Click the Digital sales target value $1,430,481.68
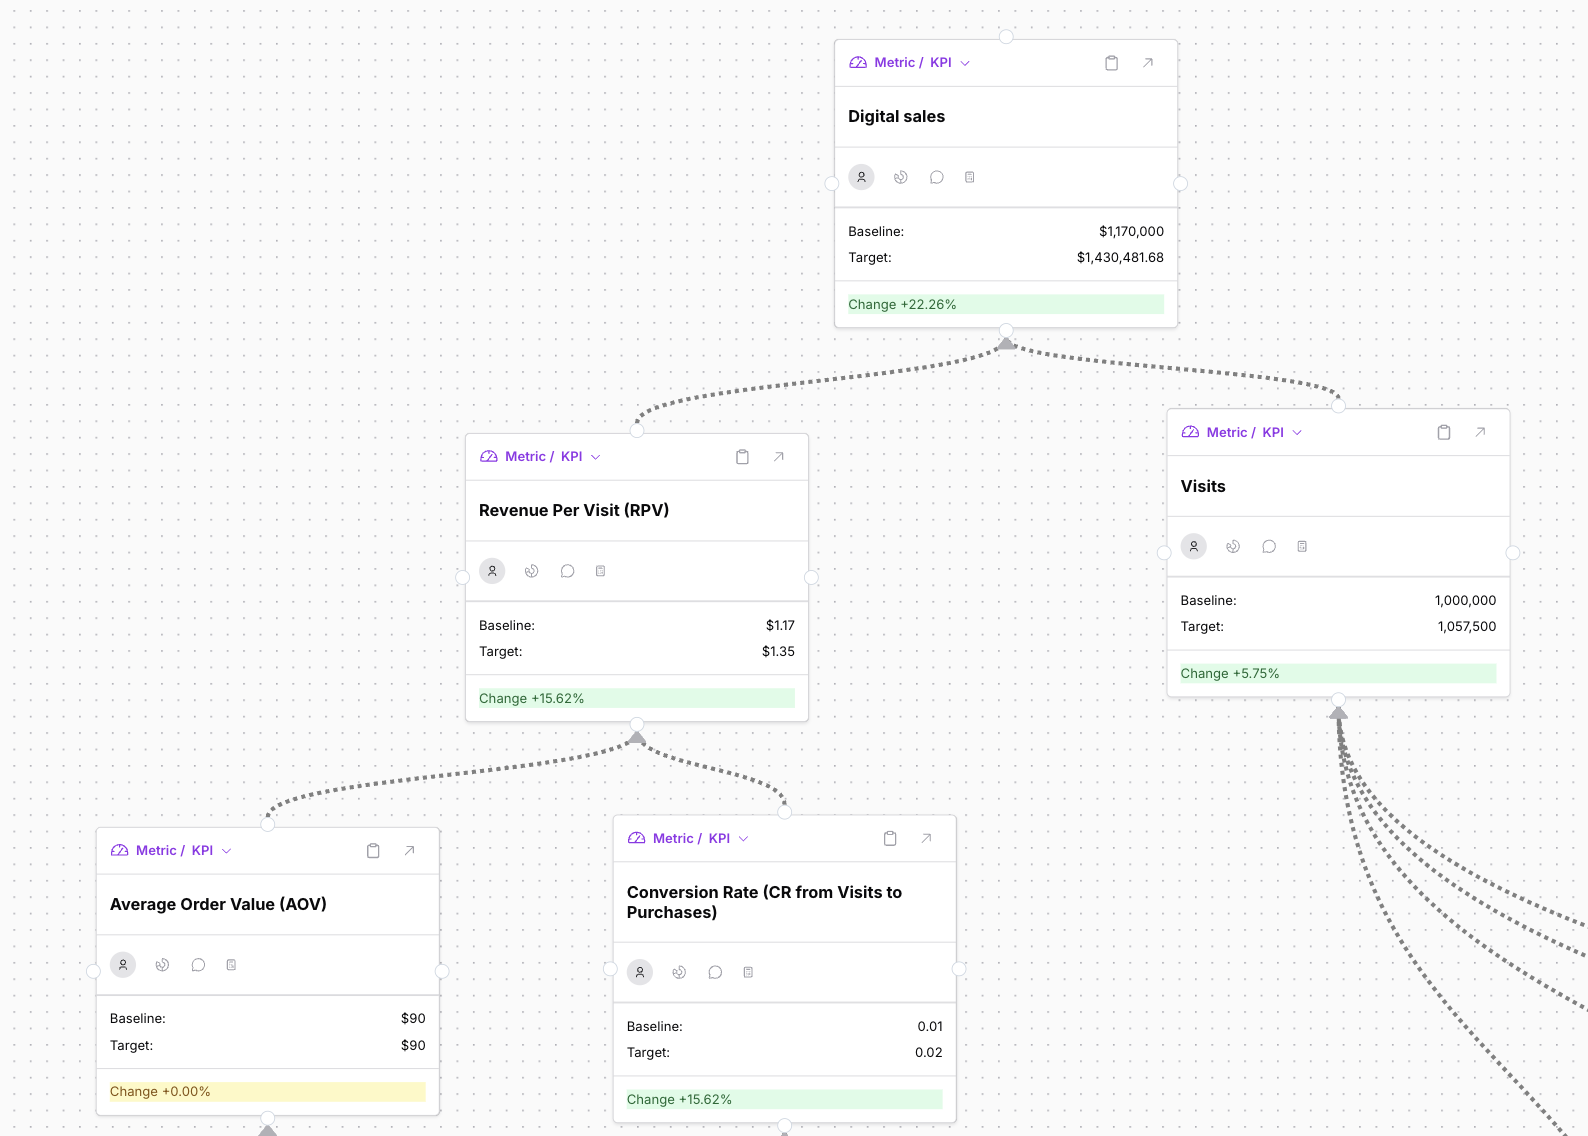 coord(1119,258)
